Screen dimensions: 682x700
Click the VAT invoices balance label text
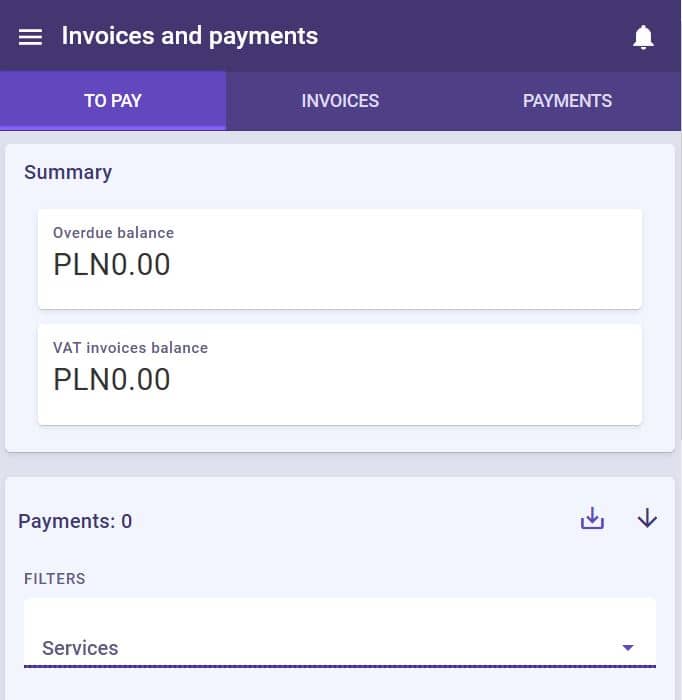click(130, 348)
